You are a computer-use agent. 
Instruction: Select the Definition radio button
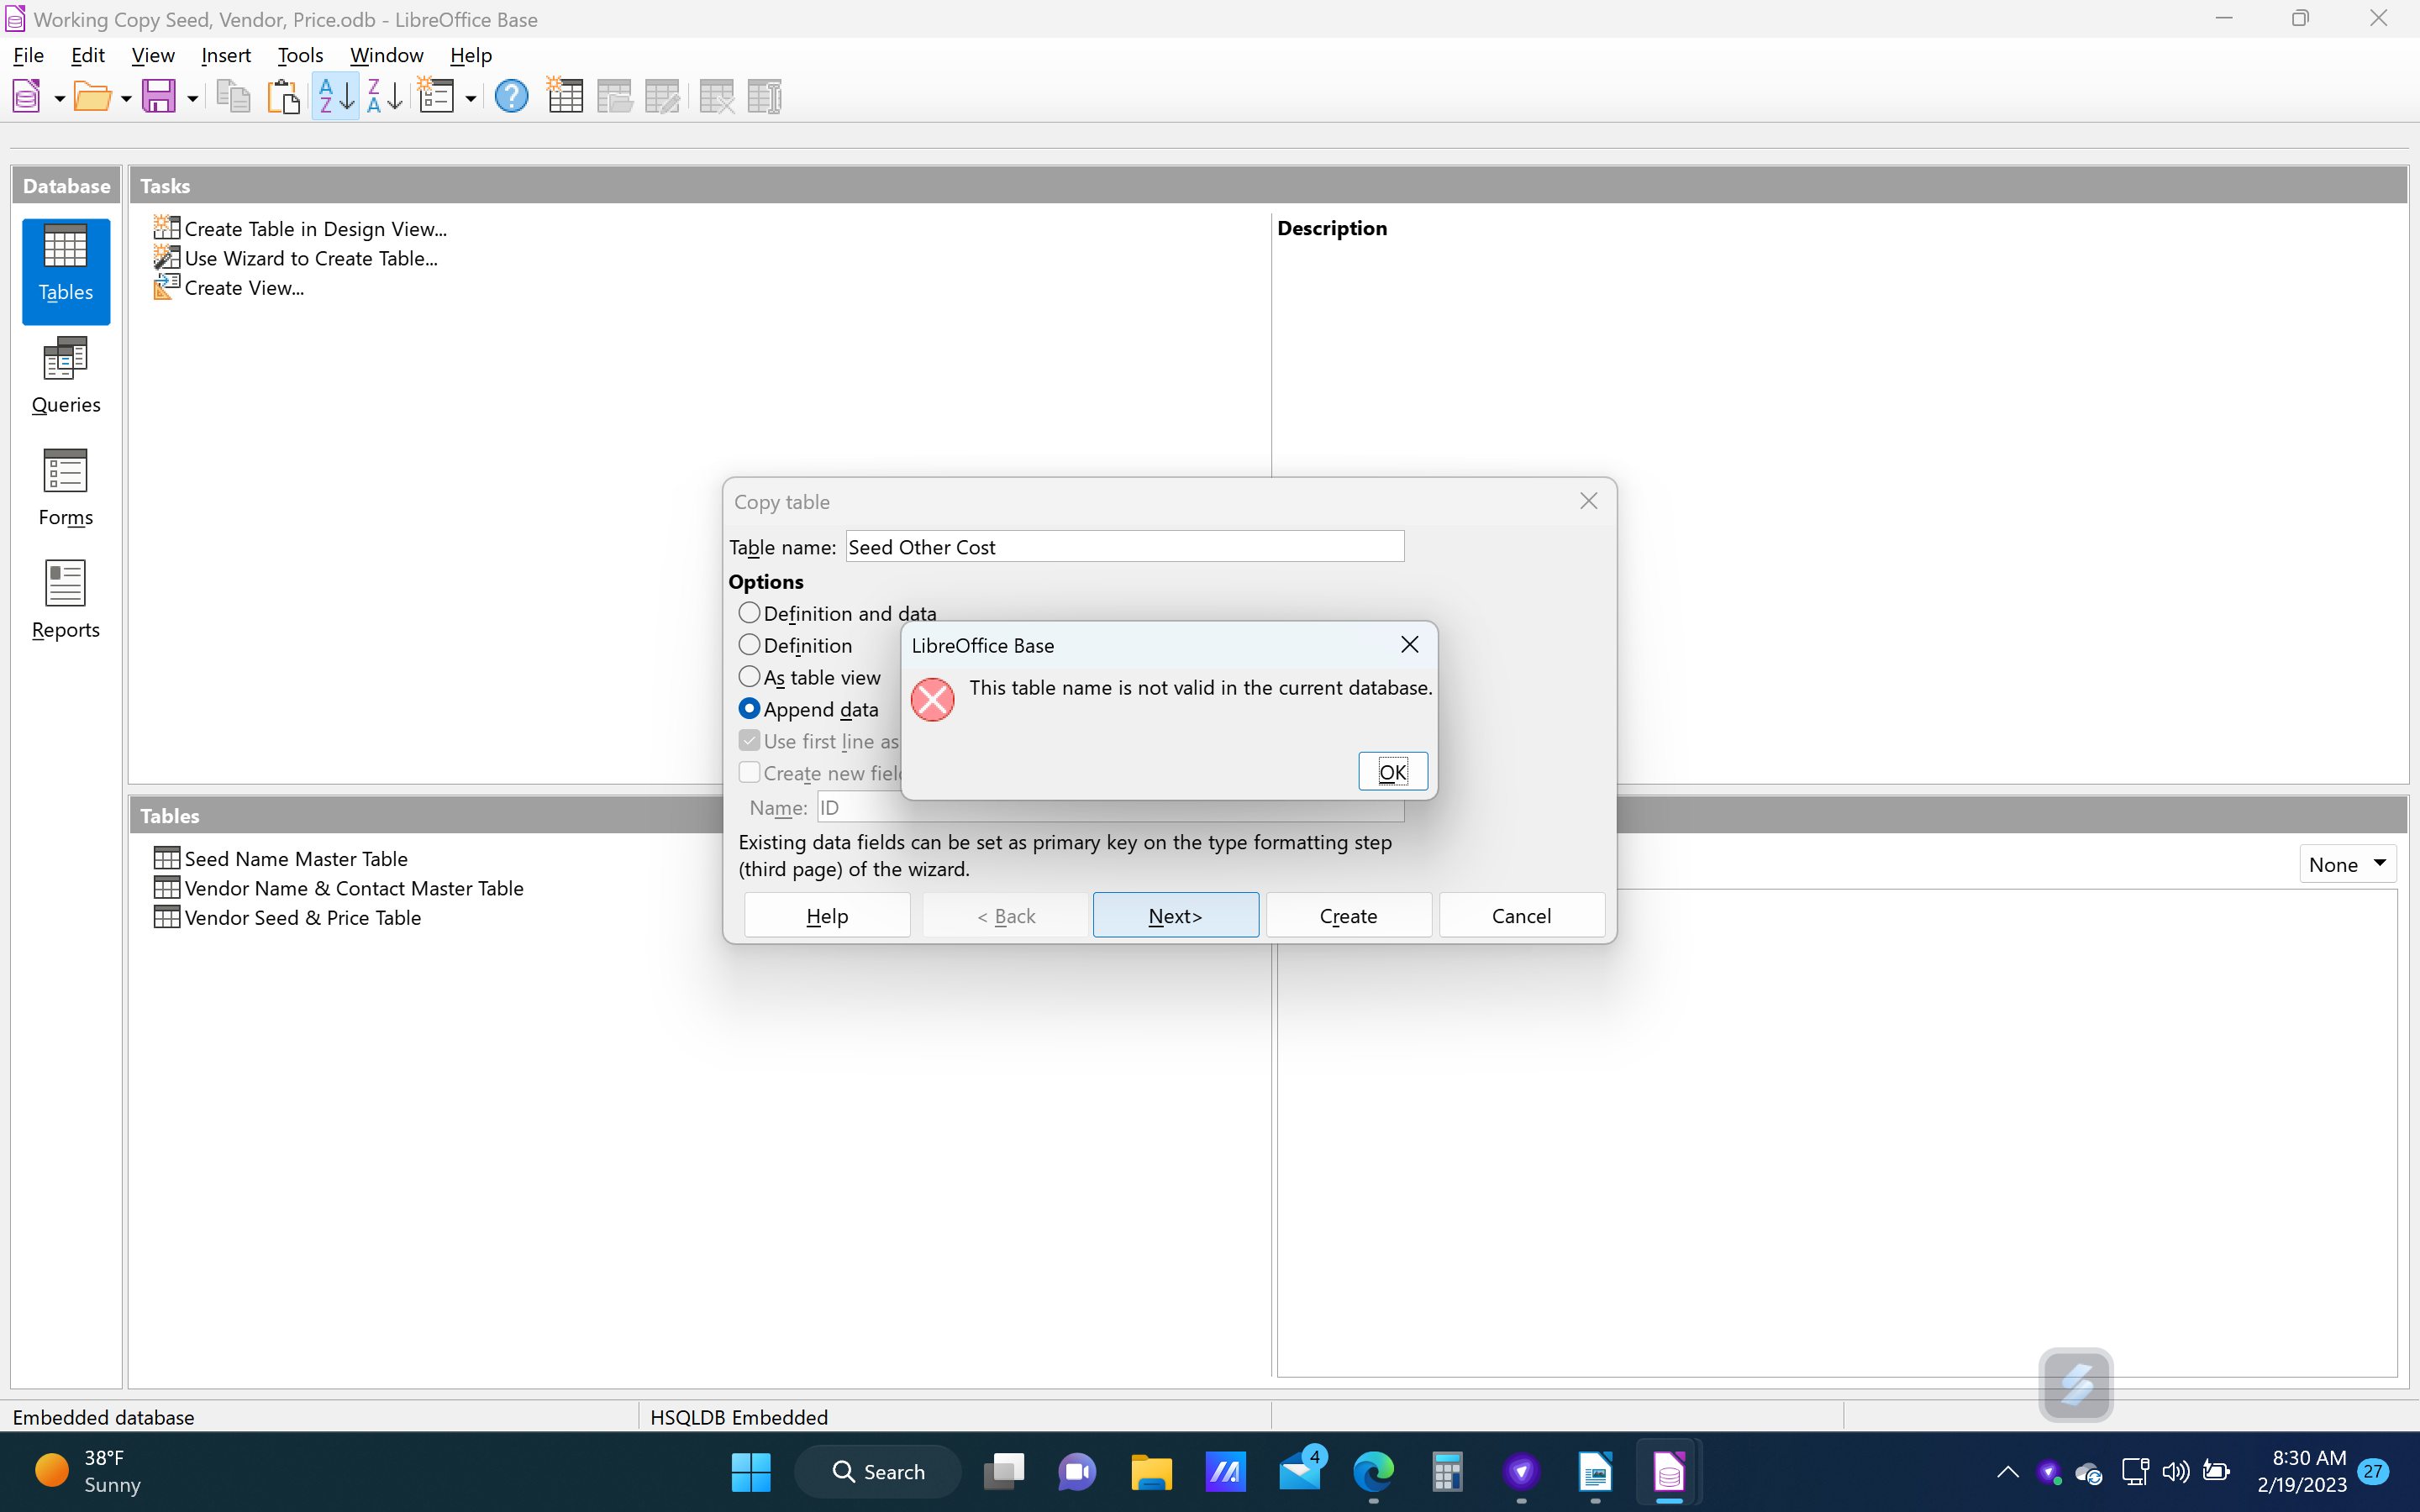[749, 644]
